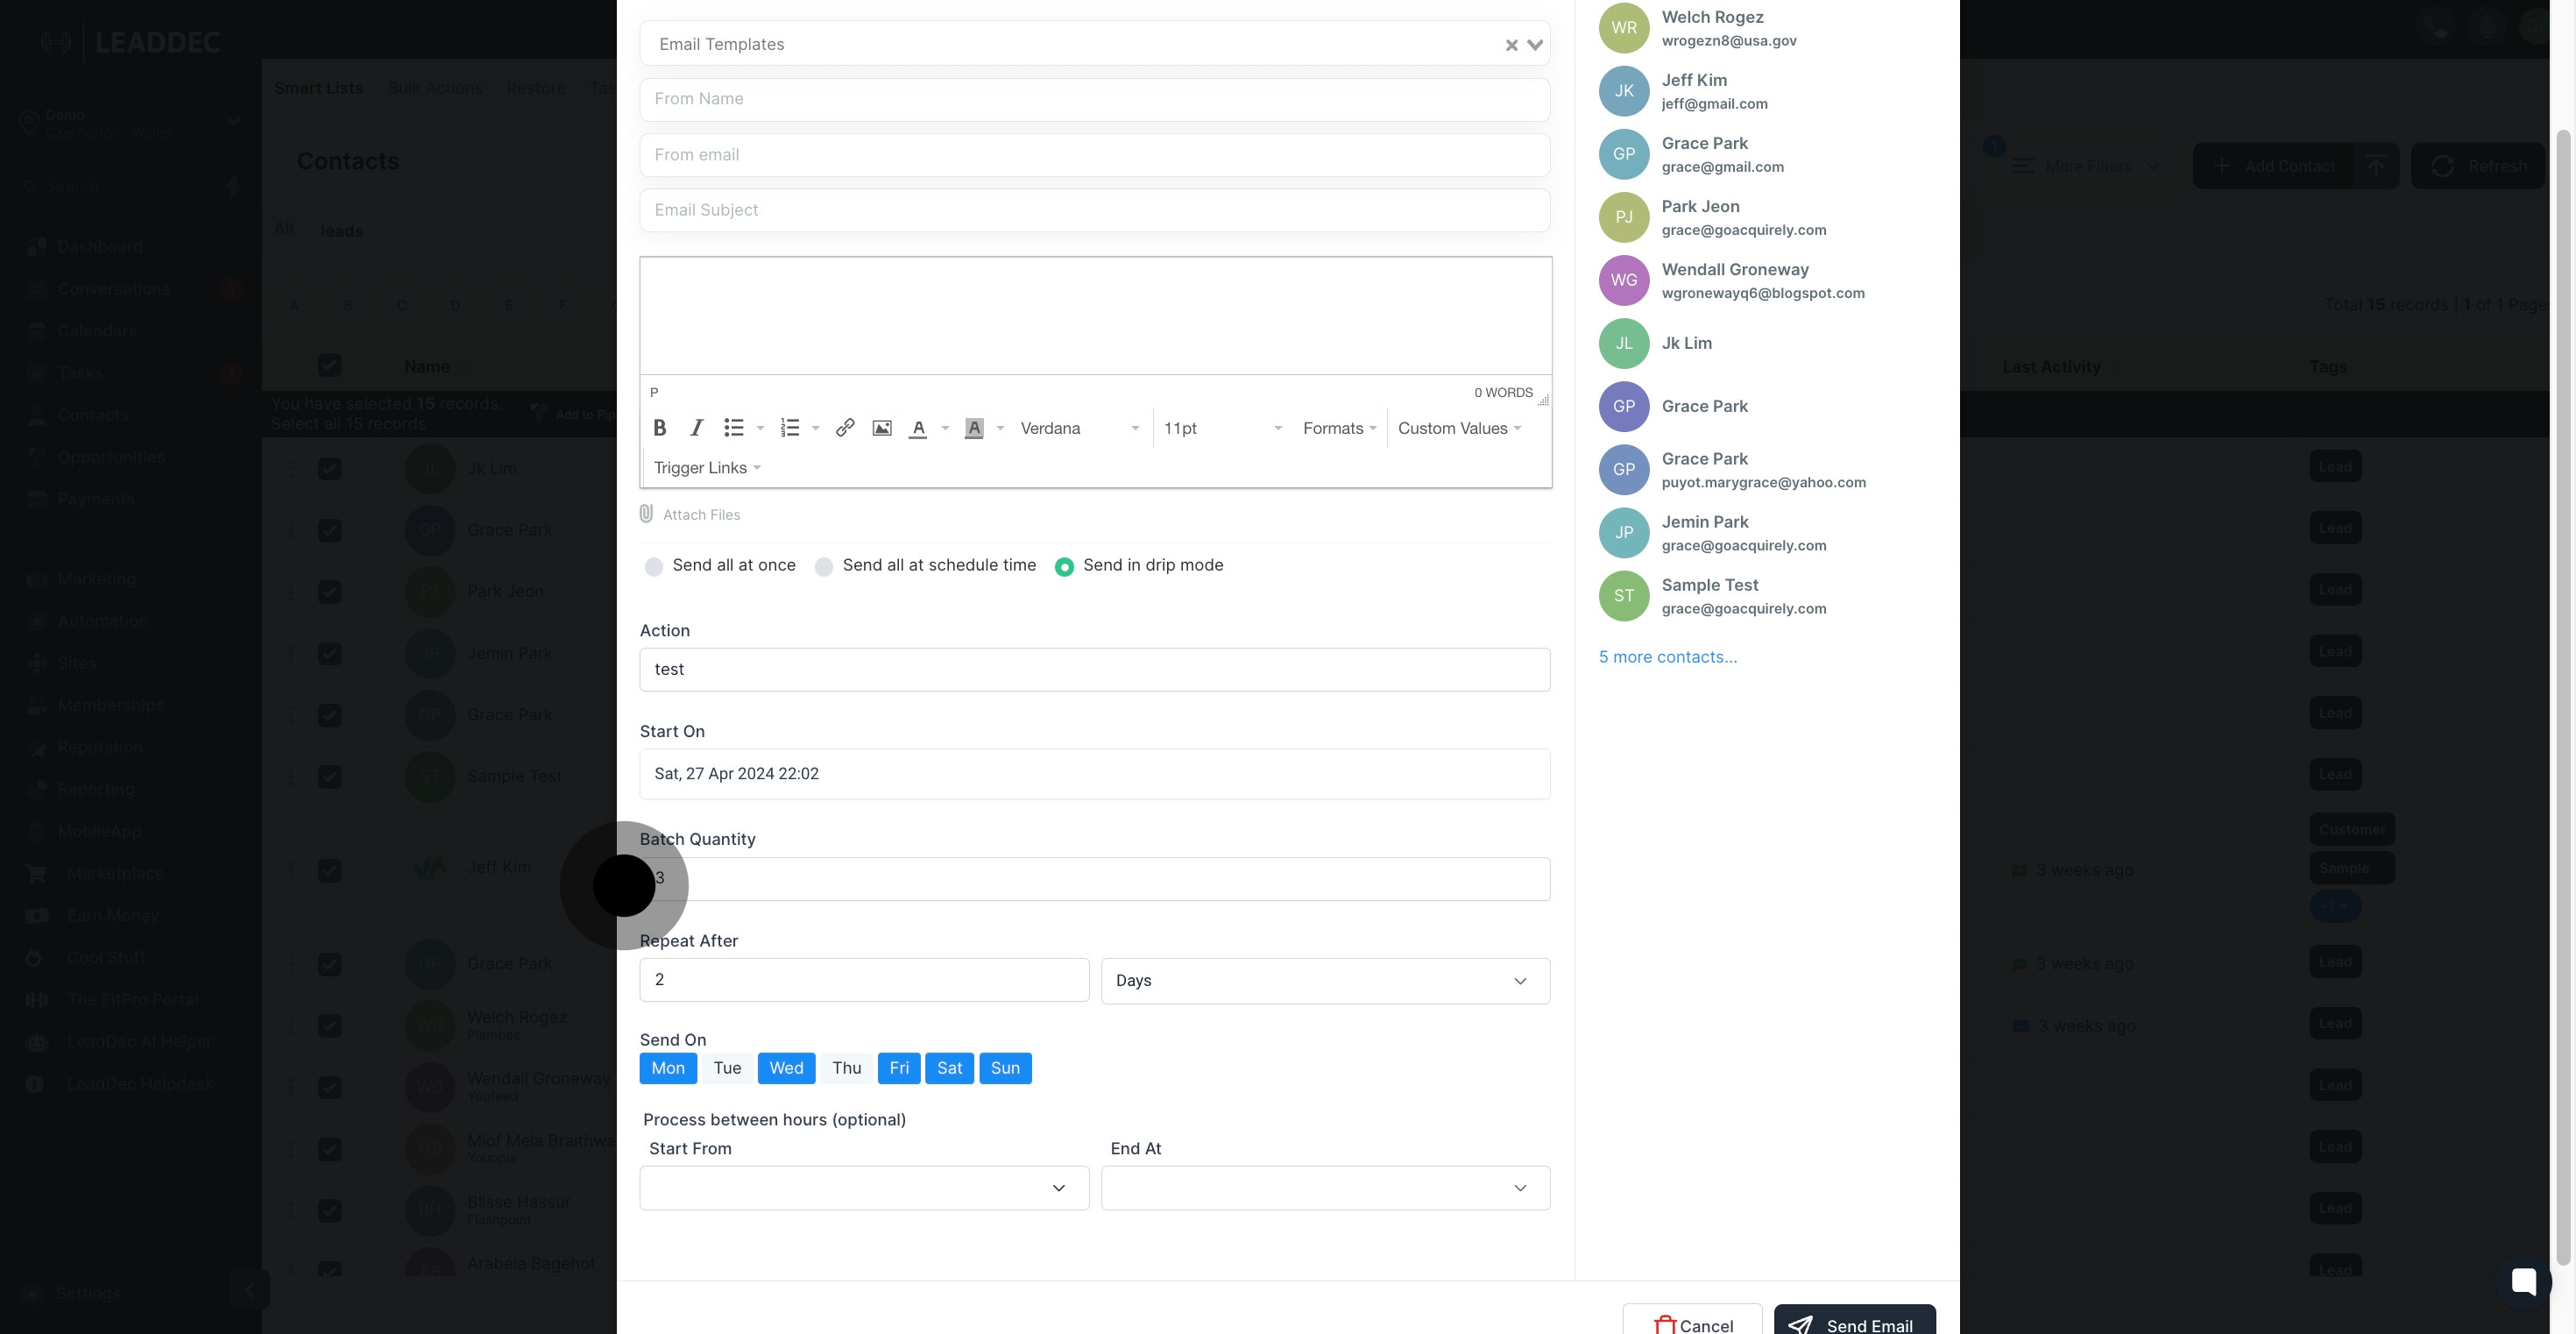The width and height of the screenshot is (2576, 1334).
Task: Open Bulk Actions tab in background page
Action: [x=435, y=88]
